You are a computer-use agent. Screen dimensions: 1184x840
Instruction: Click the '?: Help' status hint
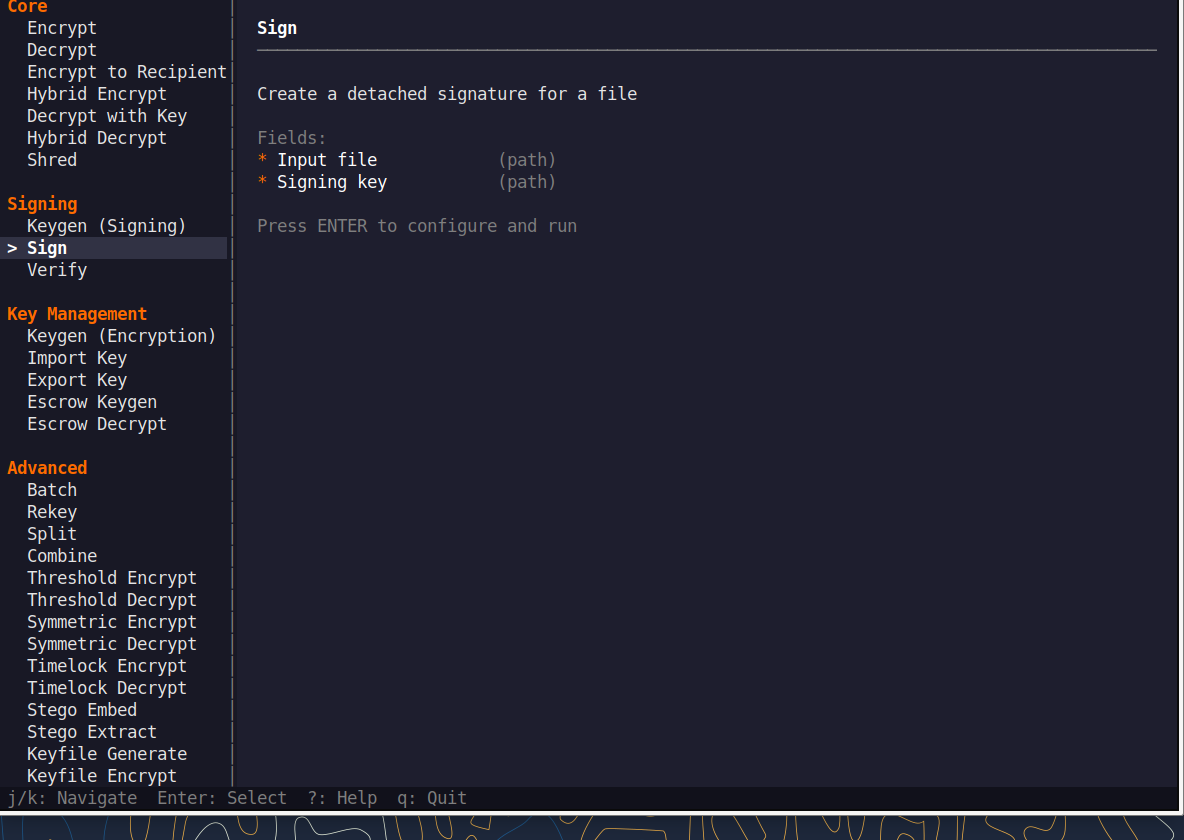[342, 798]
